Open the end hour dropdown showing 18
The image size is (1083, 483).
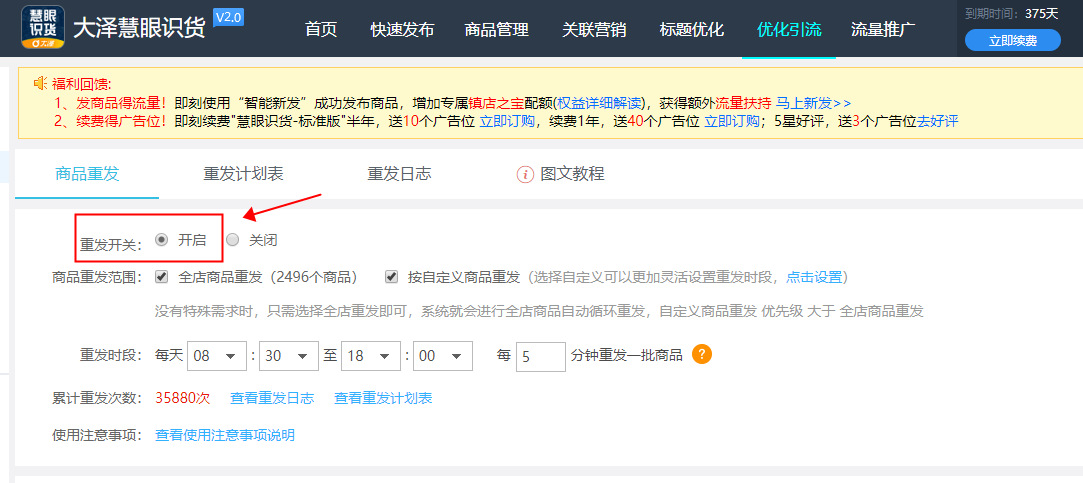(x=371, y=356)
